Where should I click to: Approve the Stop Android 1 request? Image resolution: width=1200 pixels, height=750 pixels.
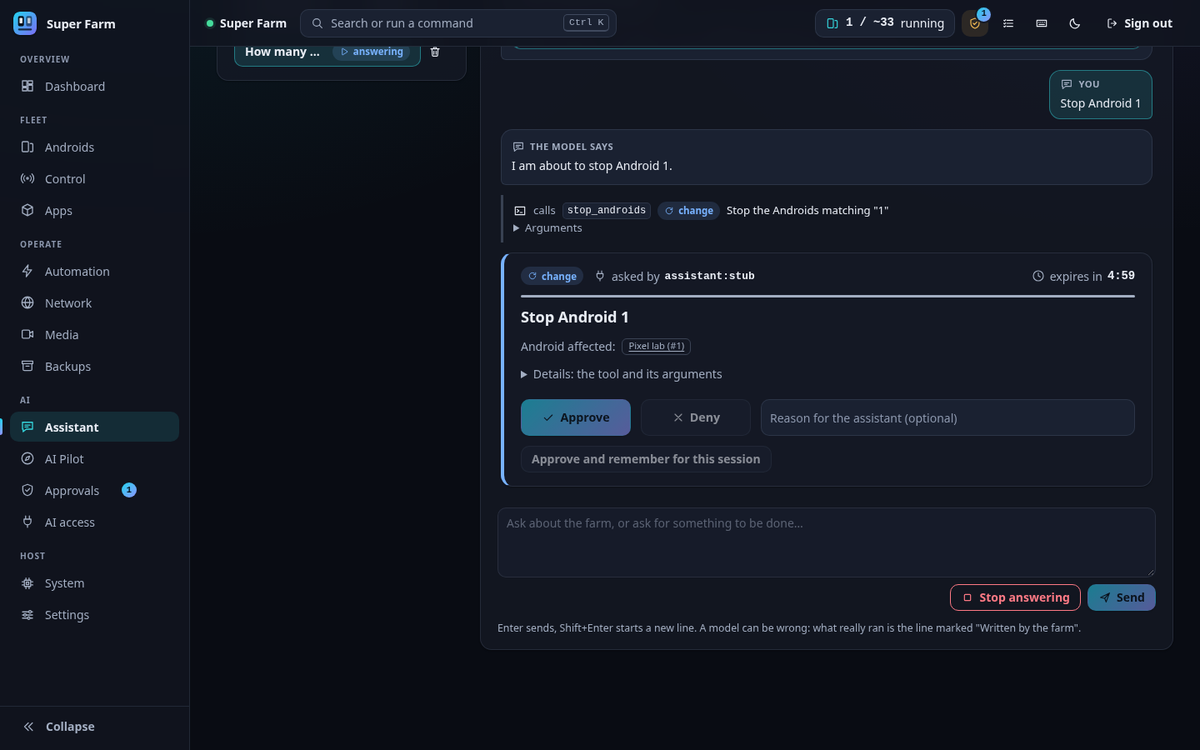coord(576,418)
